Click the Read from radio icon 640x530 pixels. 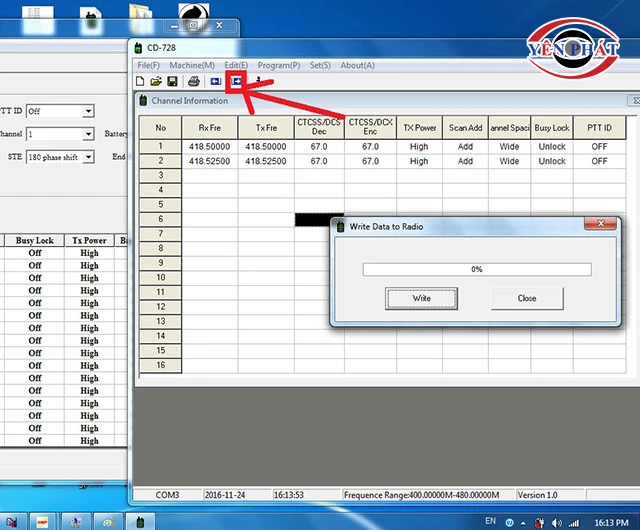(215, 81)
